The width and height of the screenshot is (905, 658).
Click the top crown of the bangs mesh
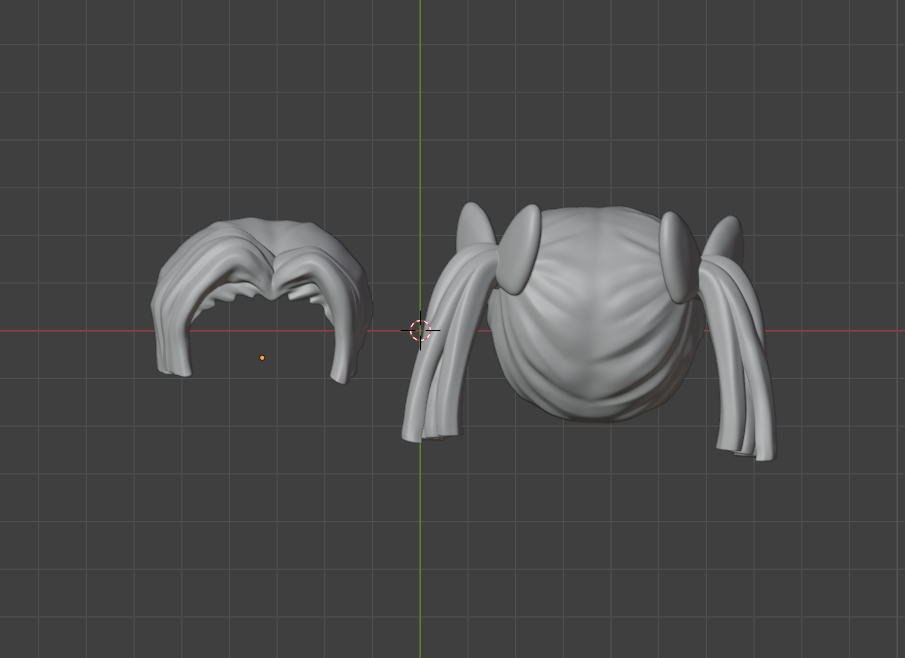pos(262,230)
